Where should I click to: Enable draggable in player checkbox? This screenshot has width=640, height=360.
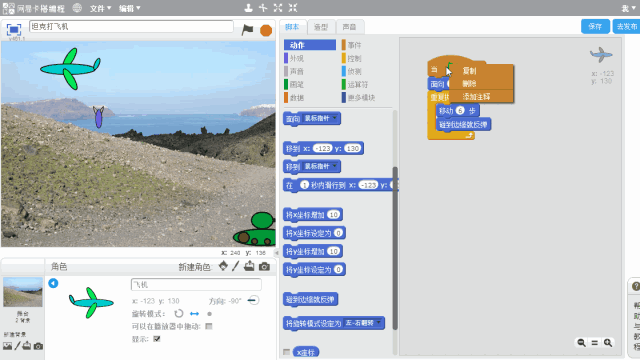209,326
